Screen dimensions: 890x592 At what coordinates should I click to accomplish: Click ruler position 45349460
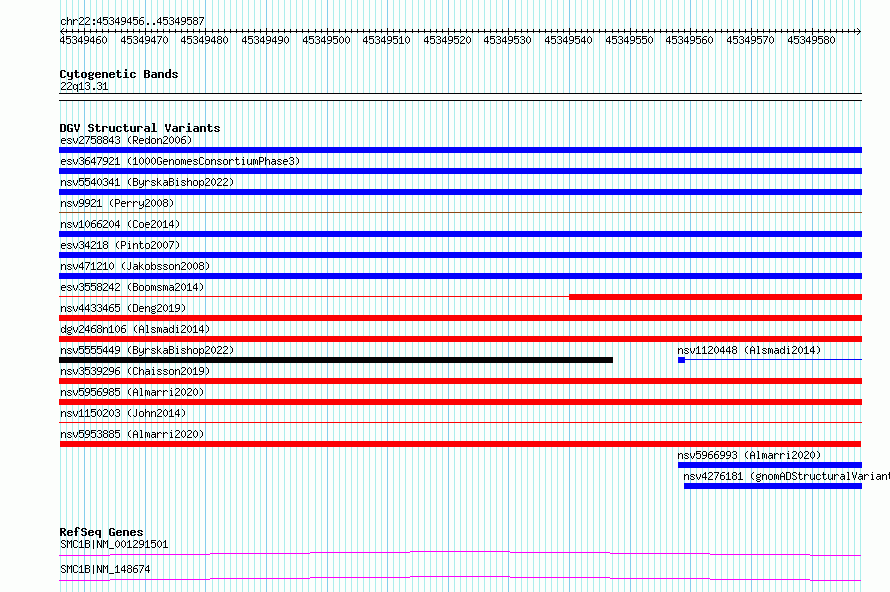coord(83,40)
